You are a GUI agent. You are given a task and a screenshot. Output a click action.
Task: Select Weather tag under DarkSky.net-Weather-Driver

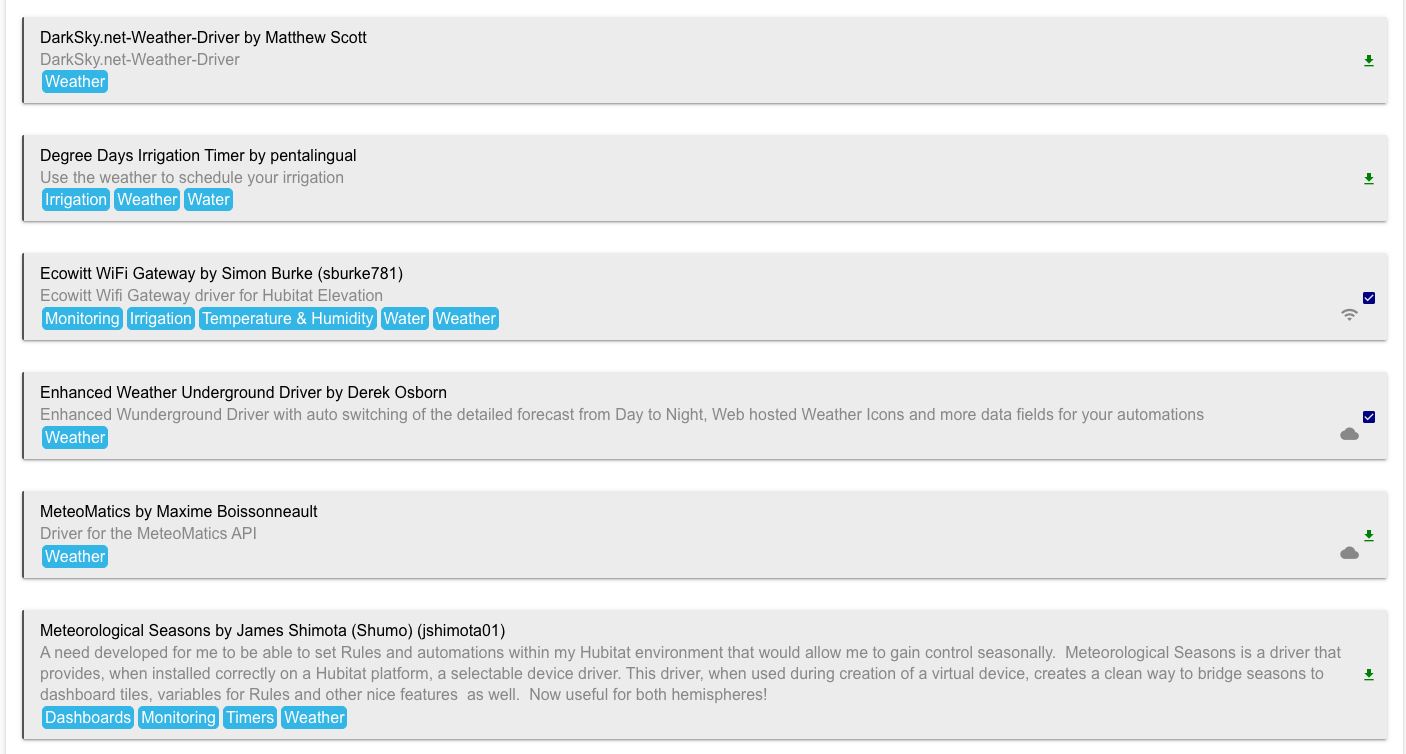click(75, 82)
